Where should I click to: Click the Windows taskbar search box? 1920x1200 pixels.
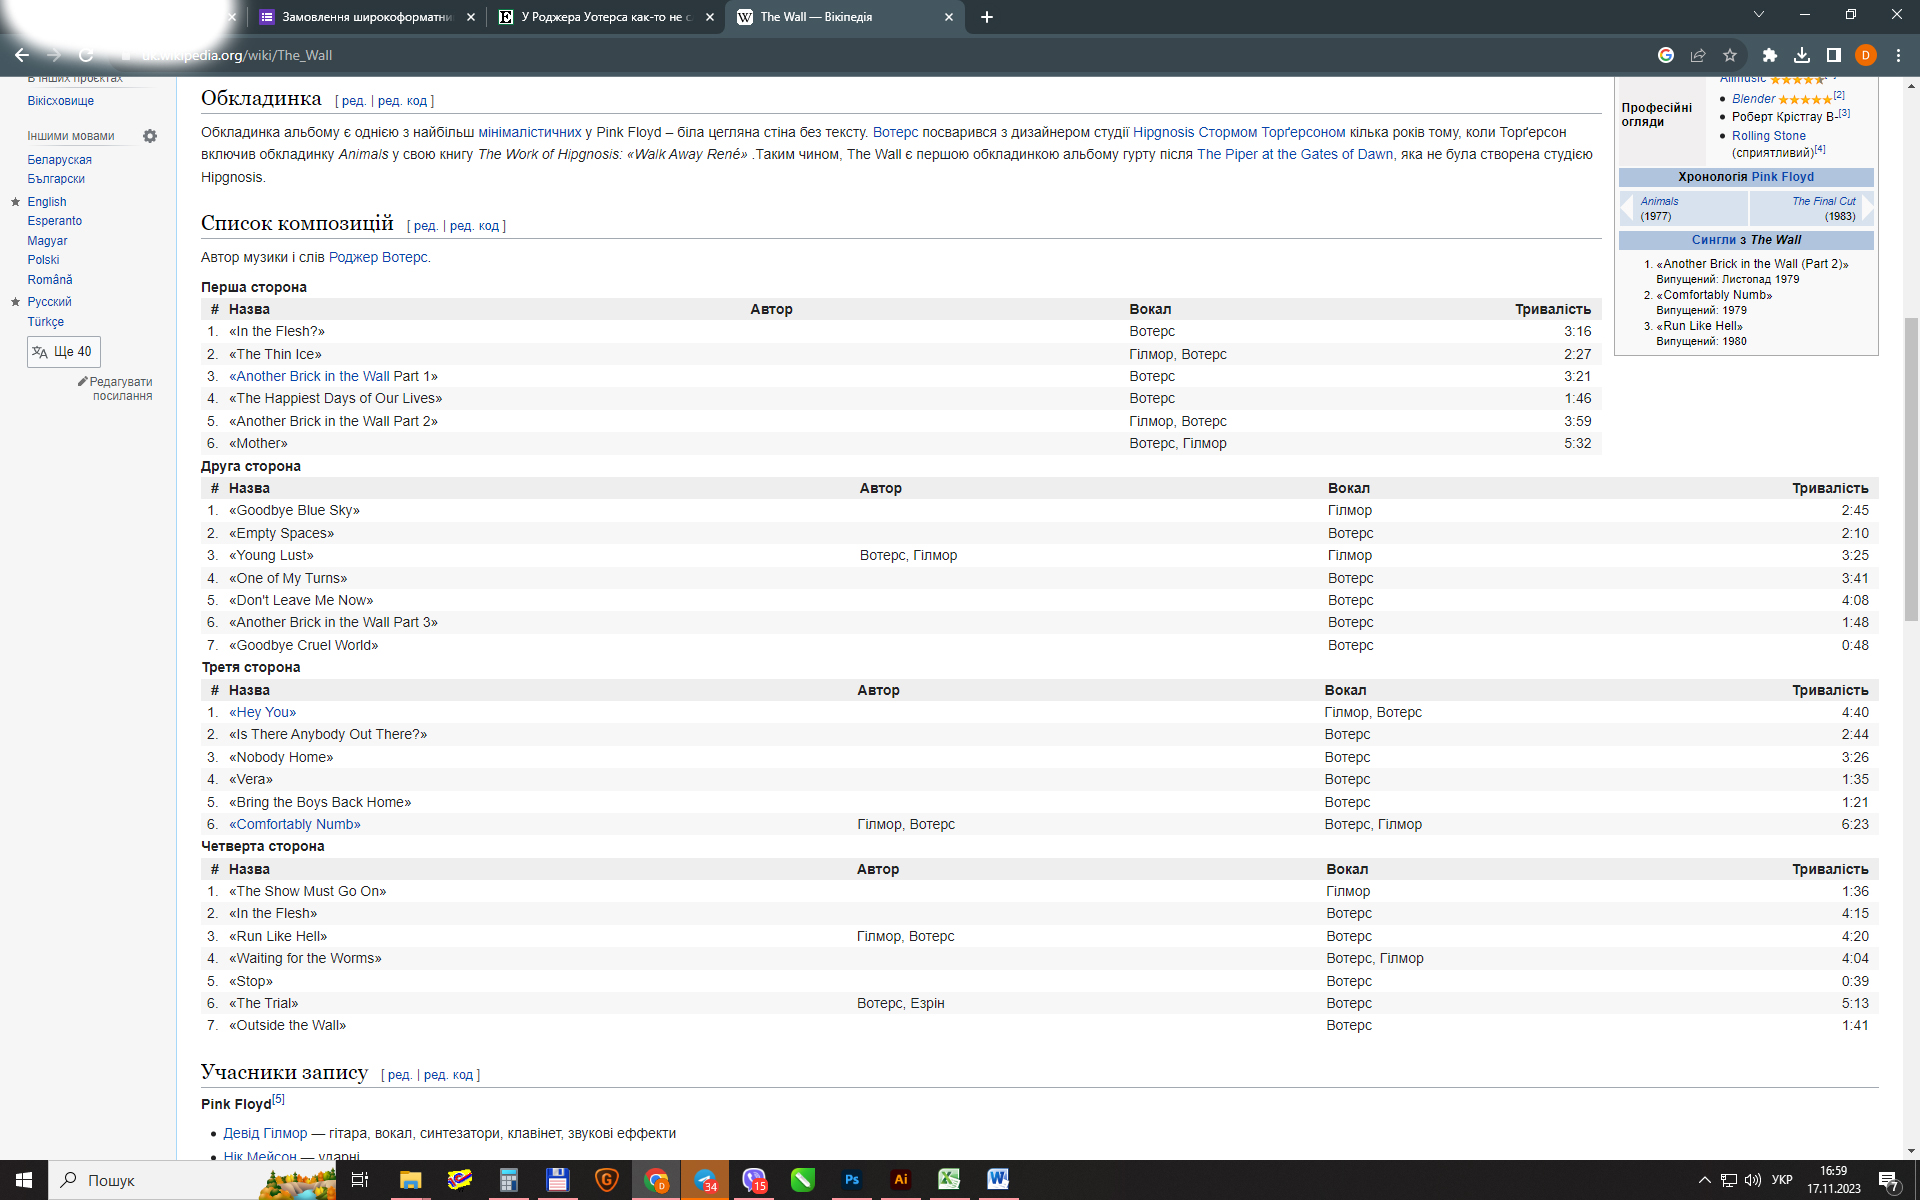point(150,1180)
